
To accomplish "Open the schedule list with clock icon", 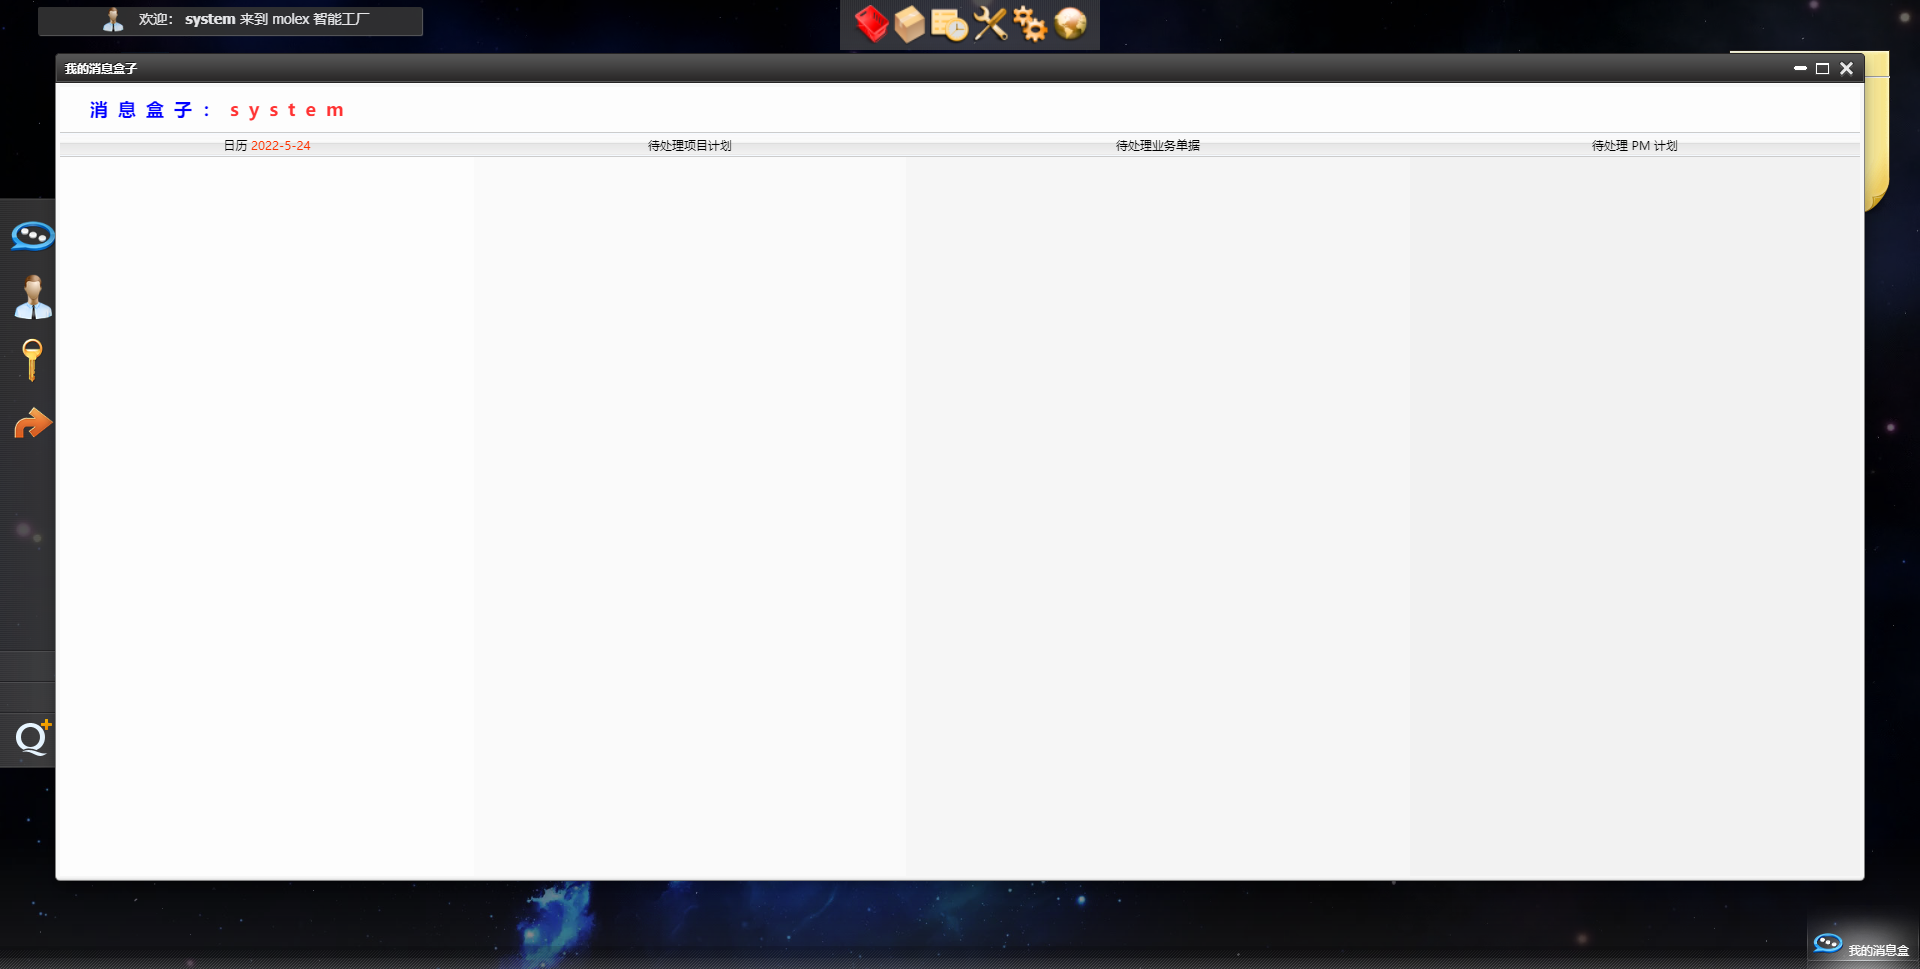I will 949,24.
